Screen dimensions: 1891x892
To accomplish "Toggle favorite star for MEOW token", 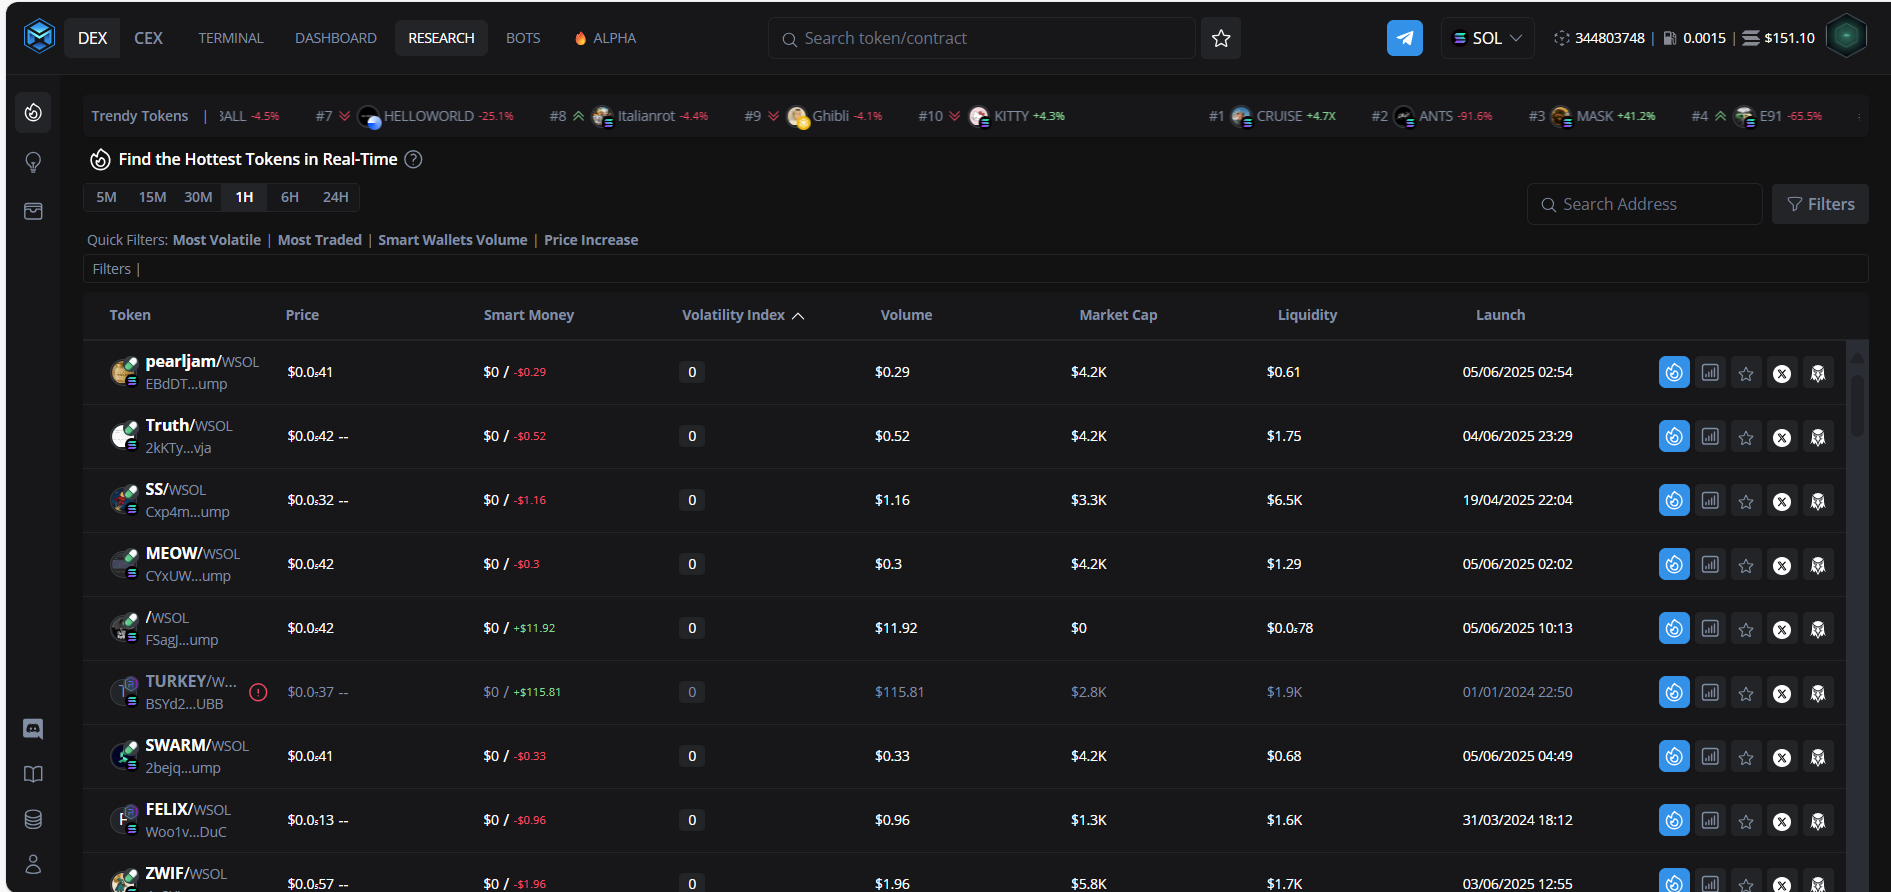I will [1746, 565].
